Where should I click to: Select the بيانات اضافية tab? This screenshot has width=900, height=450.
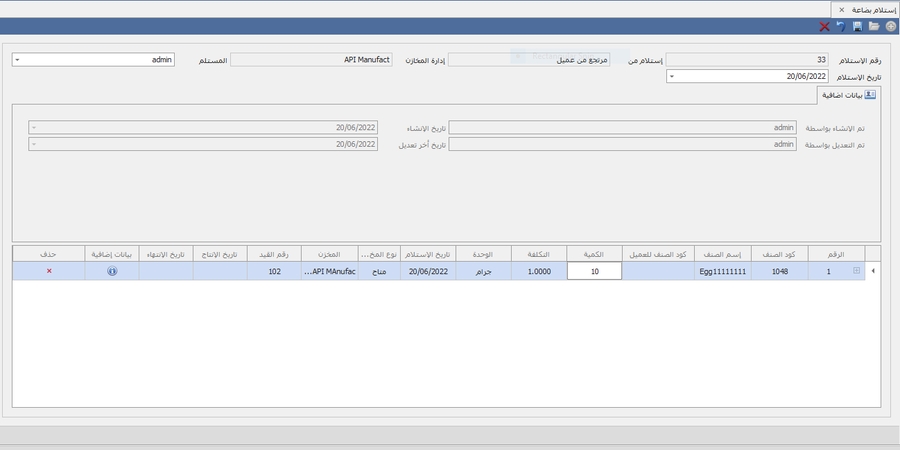(847, 94)
